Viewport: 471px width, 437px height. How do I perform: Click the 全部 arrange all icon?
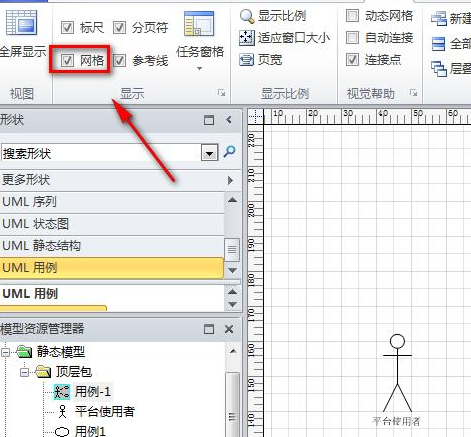[438, 44]
